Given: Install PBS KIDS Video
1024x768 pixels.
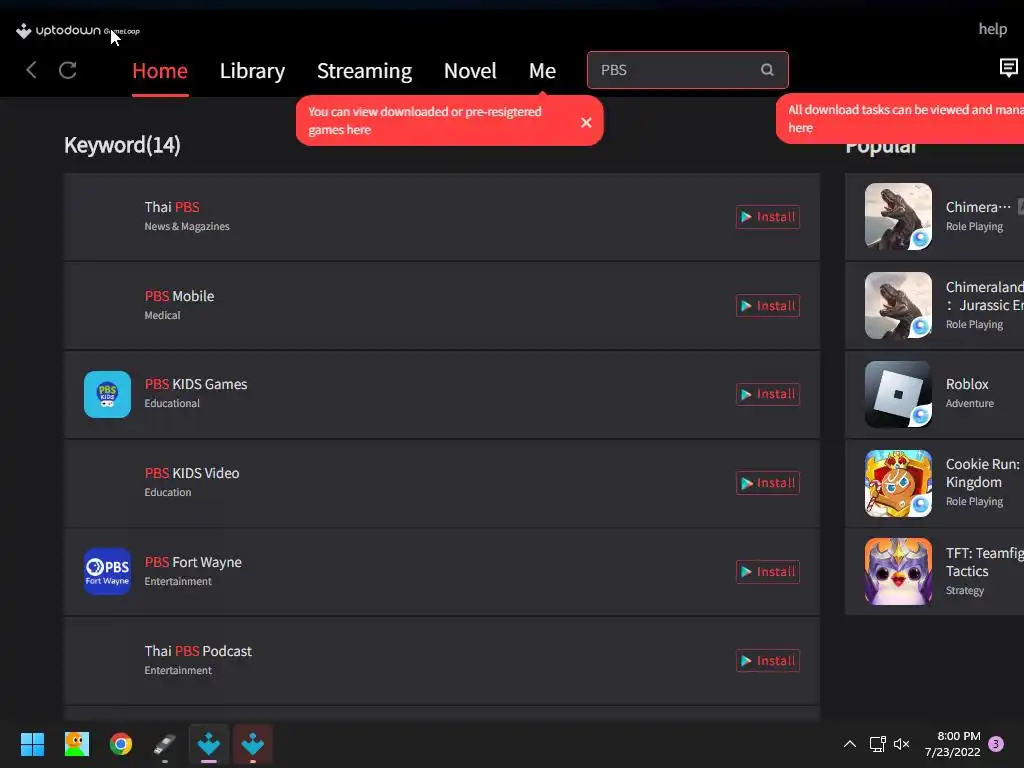Looking at the screenshot, I should click(x=767, y=483).
